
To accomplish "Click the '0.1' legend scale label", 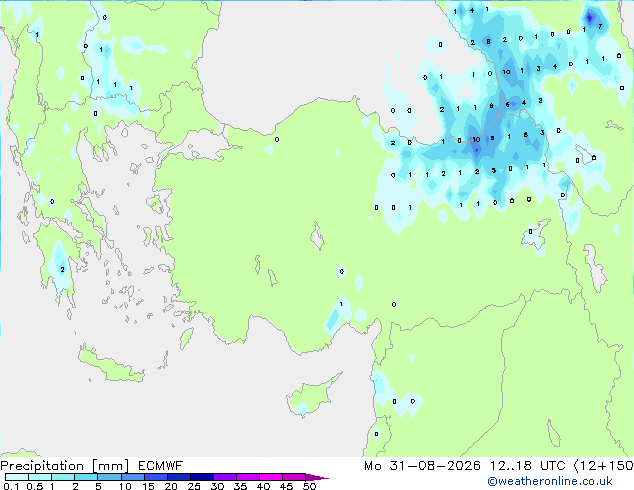I will 11,486.
